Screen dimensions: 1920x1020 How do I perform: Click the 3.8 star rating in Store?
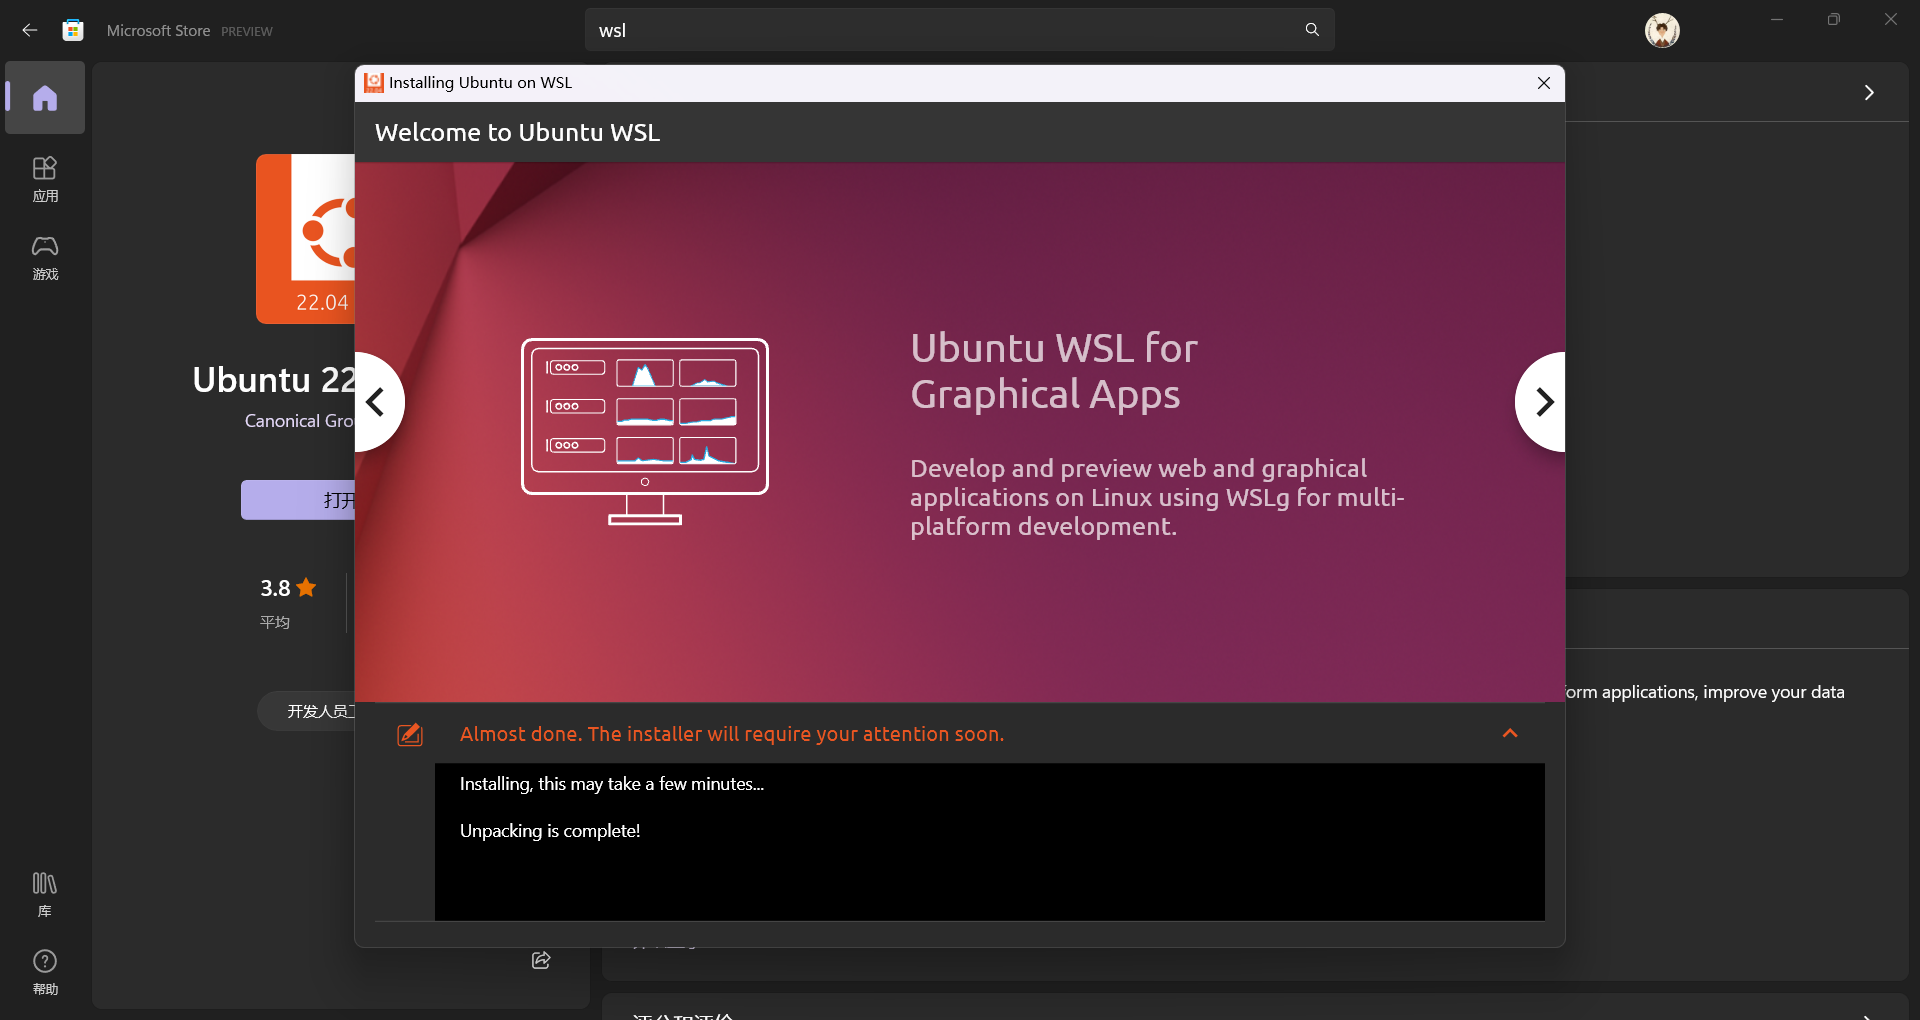click(x=288, y=588)
